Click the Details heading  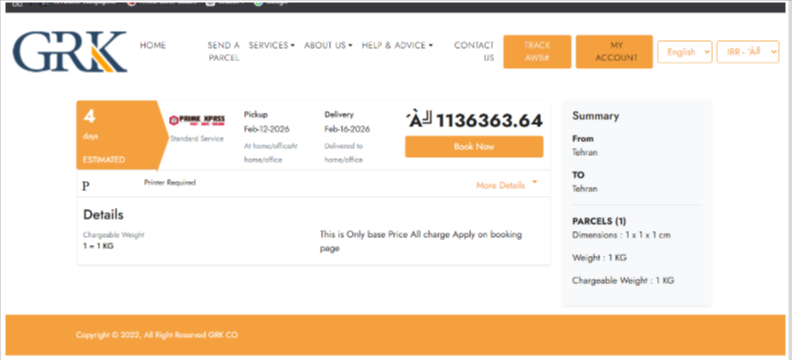point(103,215)
